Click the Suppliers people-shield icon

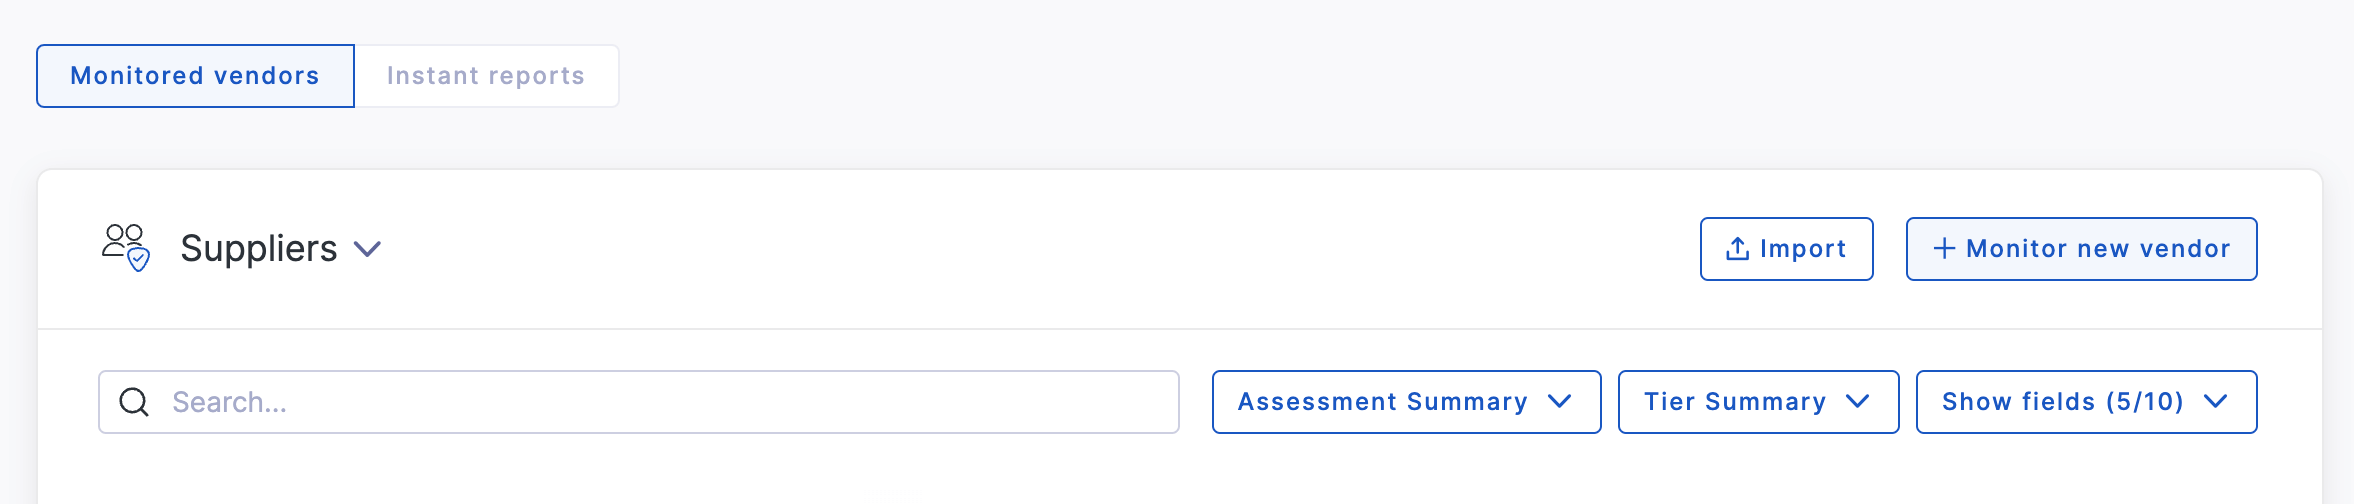[126, 248]
